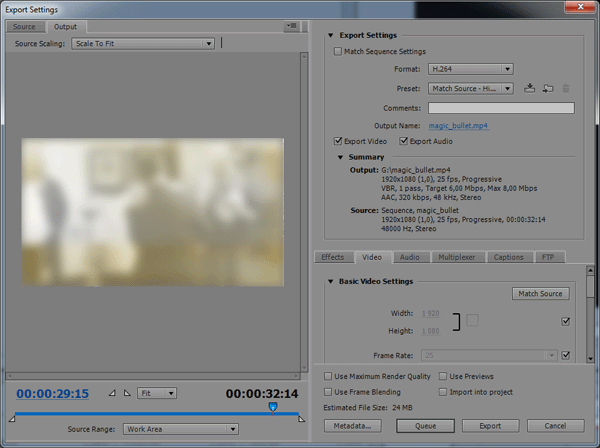
Task: Open the Multiplexer tab
Action: click(457, 257)
